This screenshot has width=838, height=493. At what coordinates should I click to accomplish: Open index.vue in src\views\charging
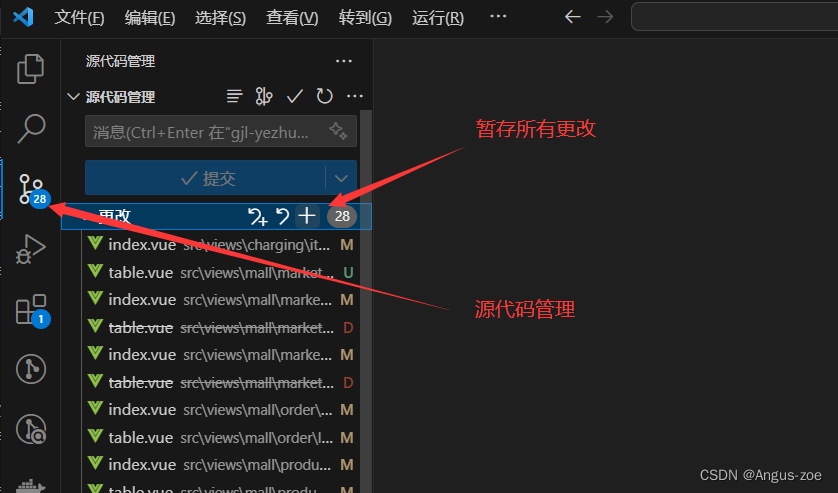219,245
